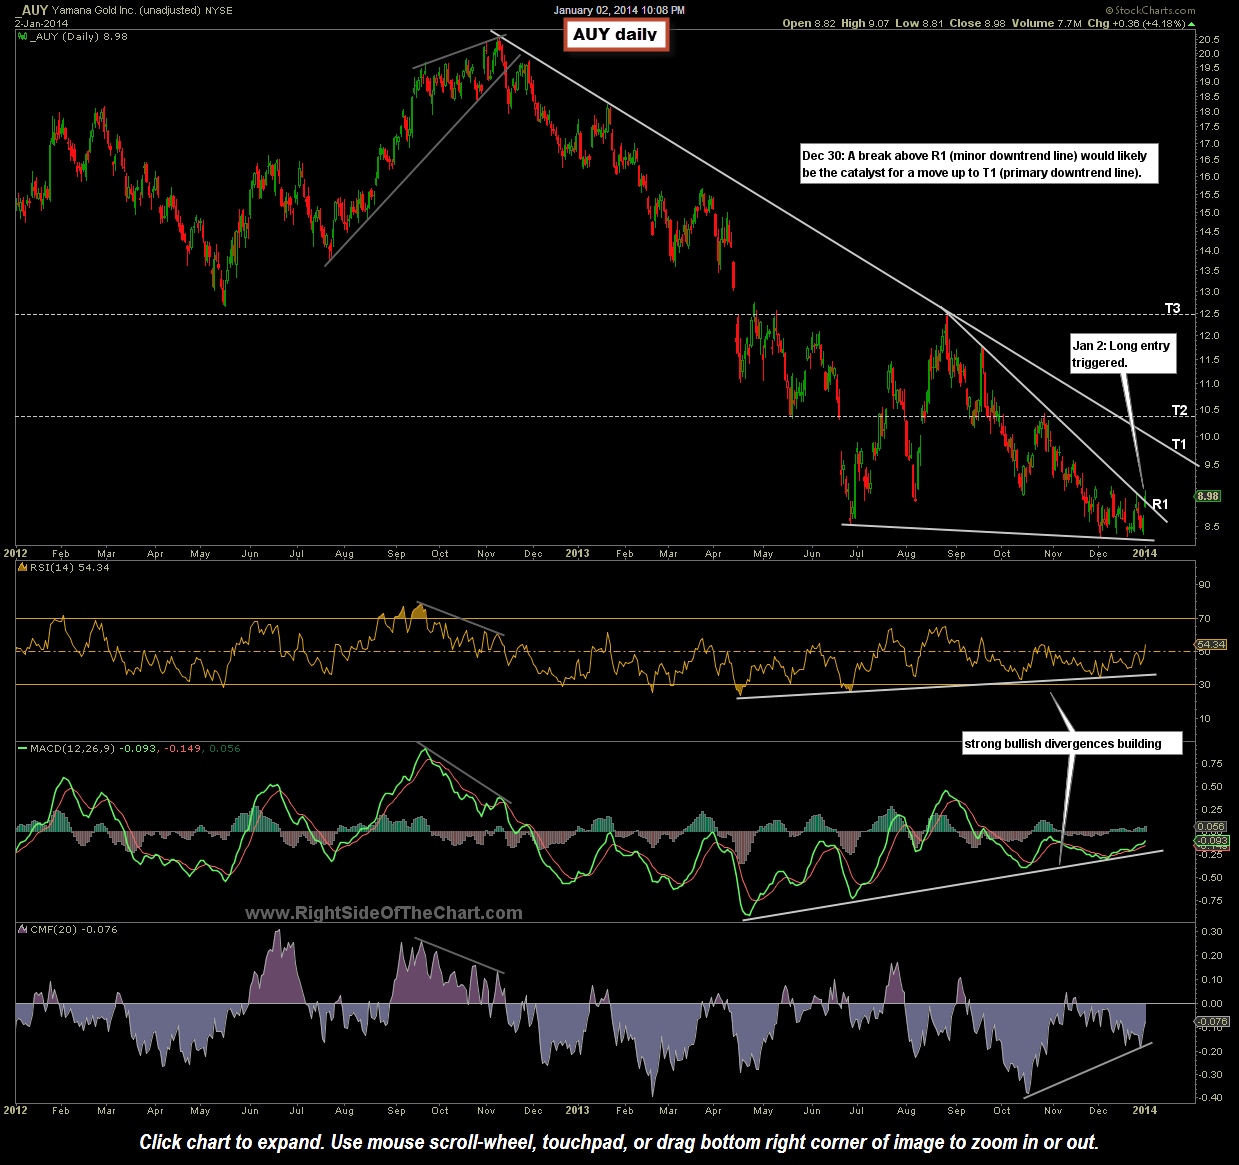This screenshot has width=1239, height=1165.
Task: Open the © StockCharts.com link
Action: (1152, 10)
